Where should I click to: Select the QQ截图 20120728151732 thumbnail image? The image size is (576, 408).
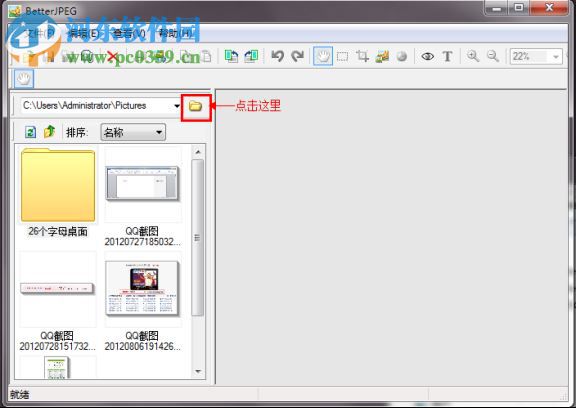click(x=58, y=289)
